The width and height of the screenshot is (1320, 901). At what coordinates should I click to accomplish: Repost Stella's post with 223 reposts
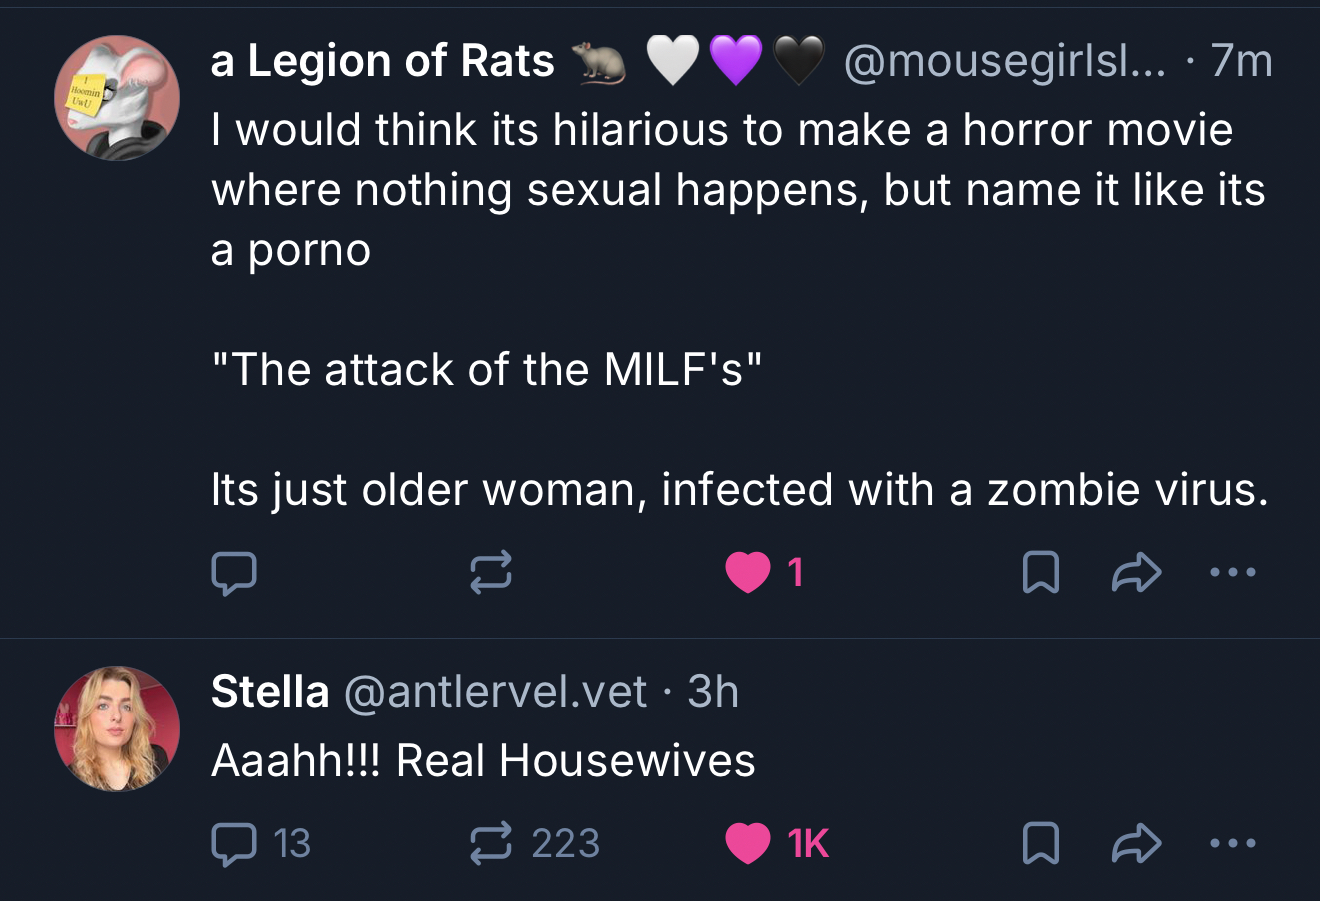[491, 843]
